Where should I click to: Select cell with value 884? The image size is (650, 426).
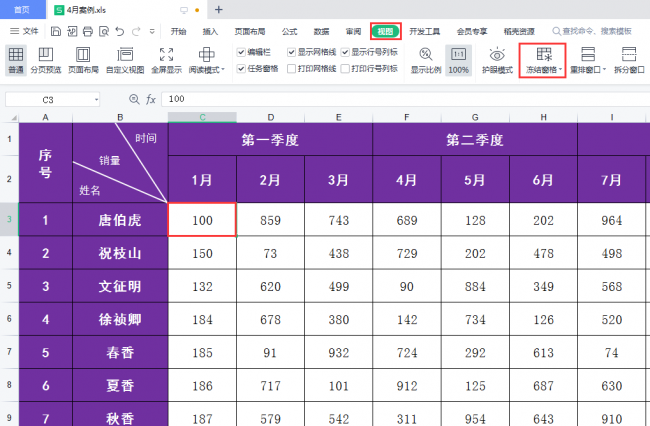475,286
